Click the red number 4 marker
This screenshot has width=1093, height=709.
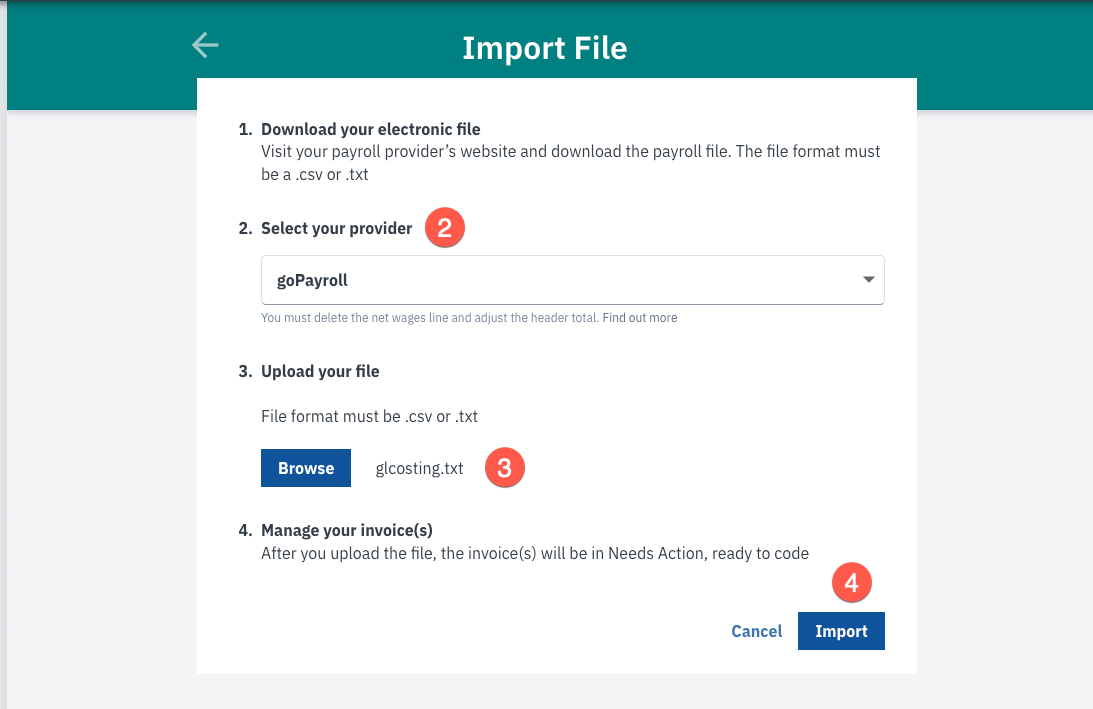pos(852,582)
